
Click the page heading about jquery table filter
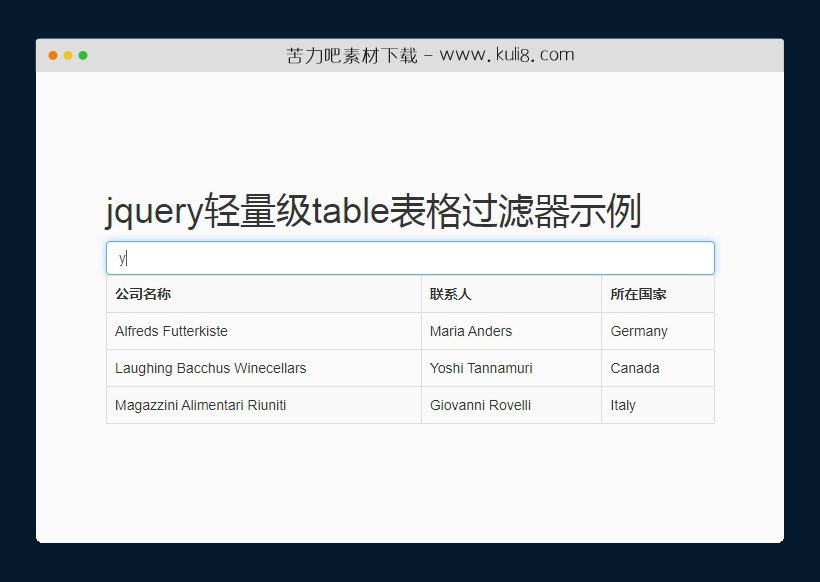(x=375, y=211)
